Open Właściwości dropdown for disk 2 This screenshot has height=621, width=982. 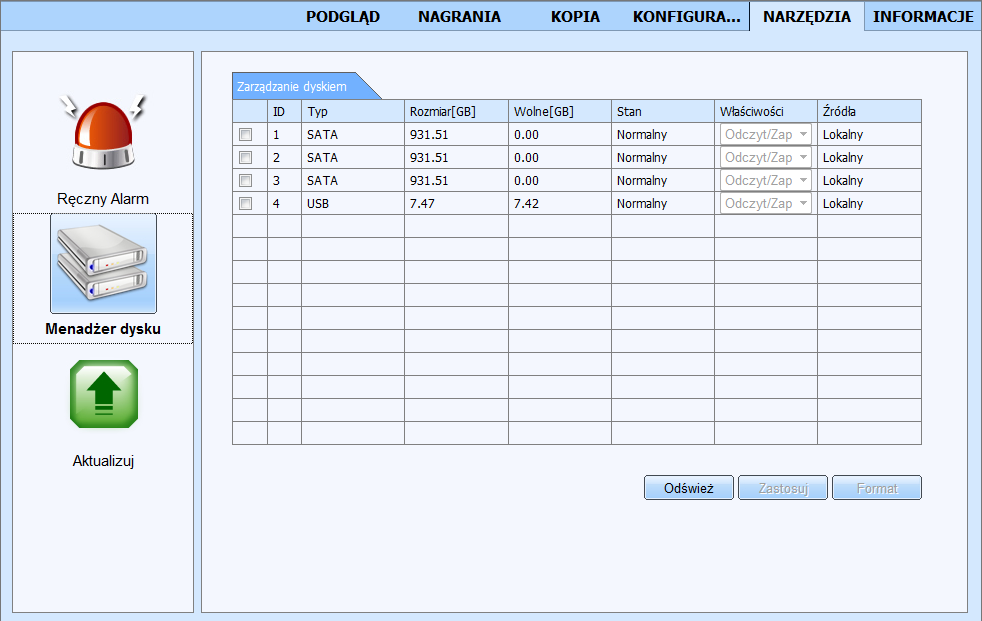point(765,158)
